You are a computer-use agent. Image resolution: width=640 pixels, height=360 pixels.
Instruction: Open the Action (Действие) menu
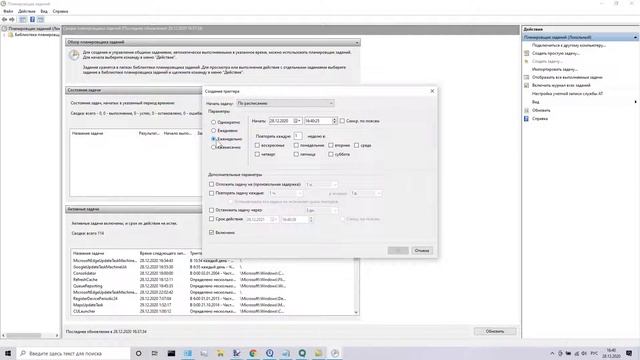(27, 11)
